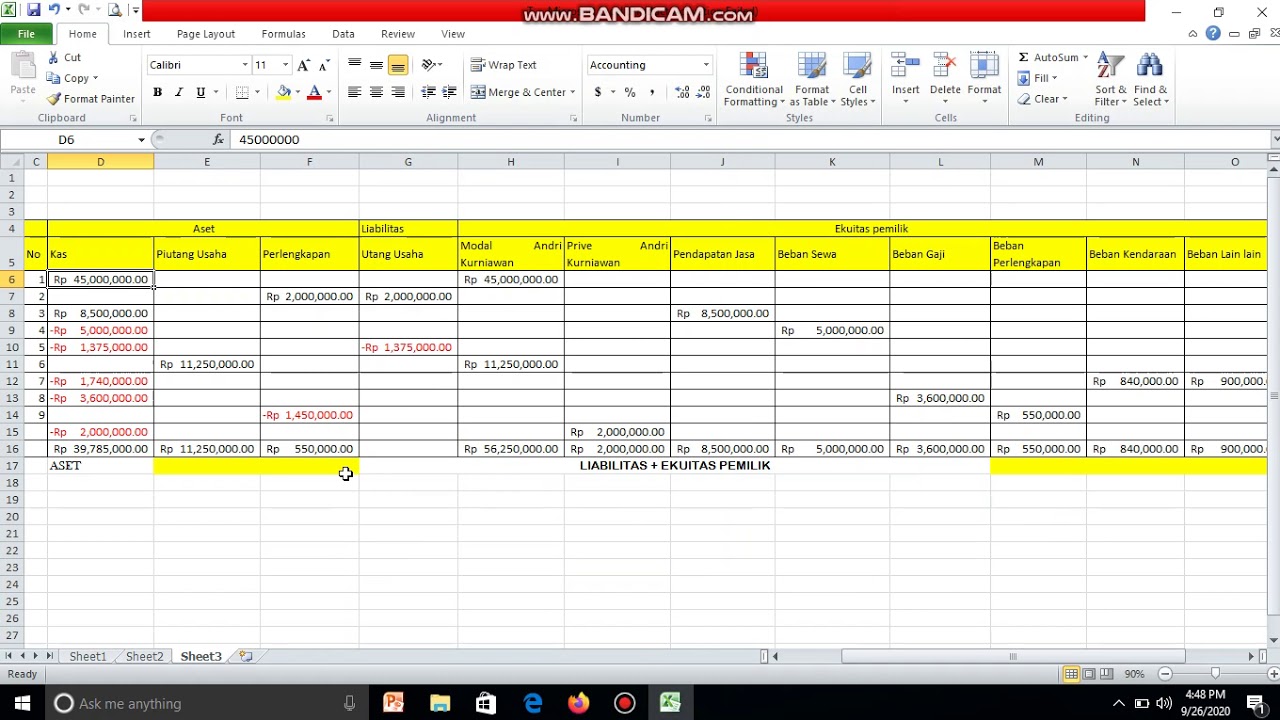
Task: Open PowerPoint from the taskbar
Action: 393,703
